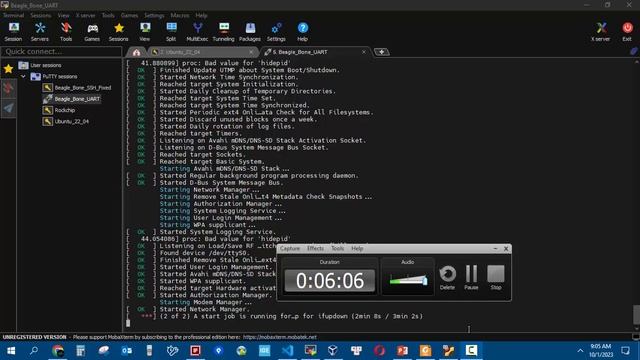The image size is (640, 360).
Task: Open the View toolbar icon
Action: (x=144, y=32)
